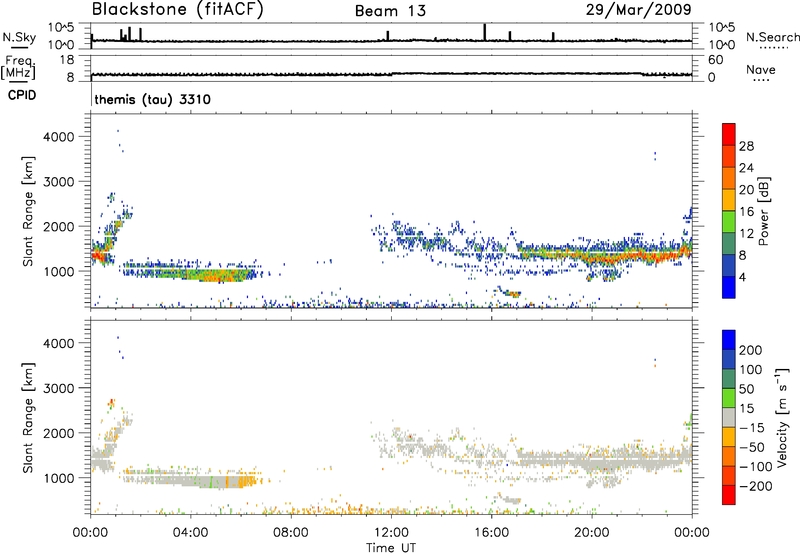
Task: Click the 'N.Sky' label
Action: point(19,37)
